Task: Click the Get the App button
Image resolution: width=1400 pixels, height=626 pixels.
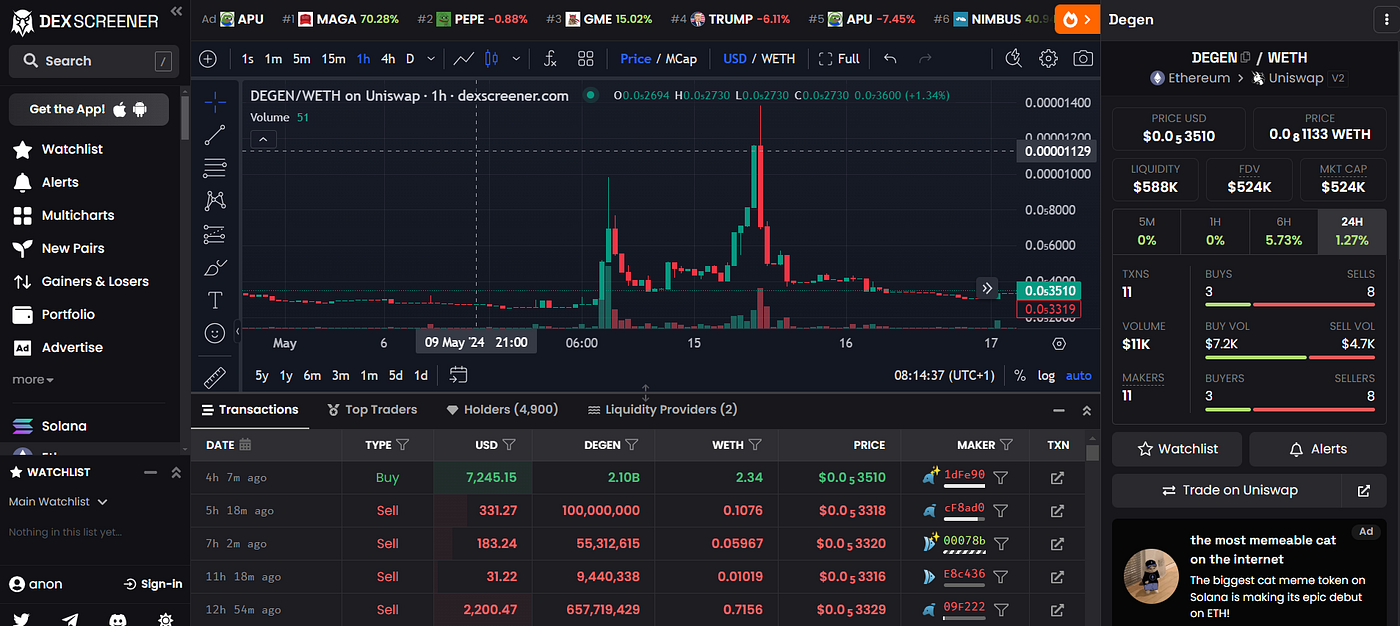Action: pyautogui.click(x=88, y=109)
